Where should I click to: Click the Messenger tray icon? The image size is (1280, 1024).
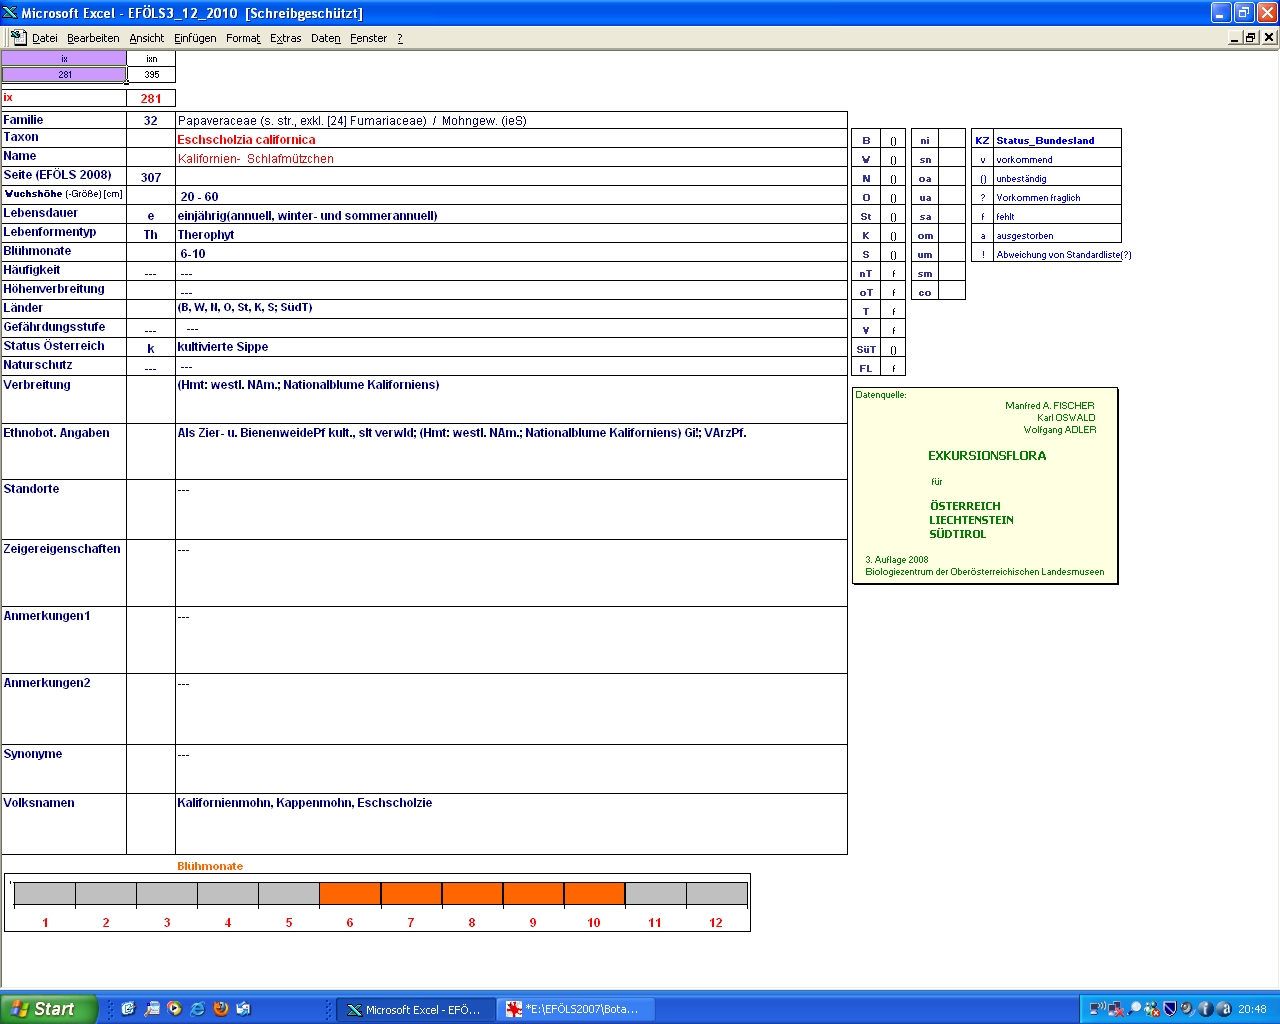click(x=1152, y=1009)
